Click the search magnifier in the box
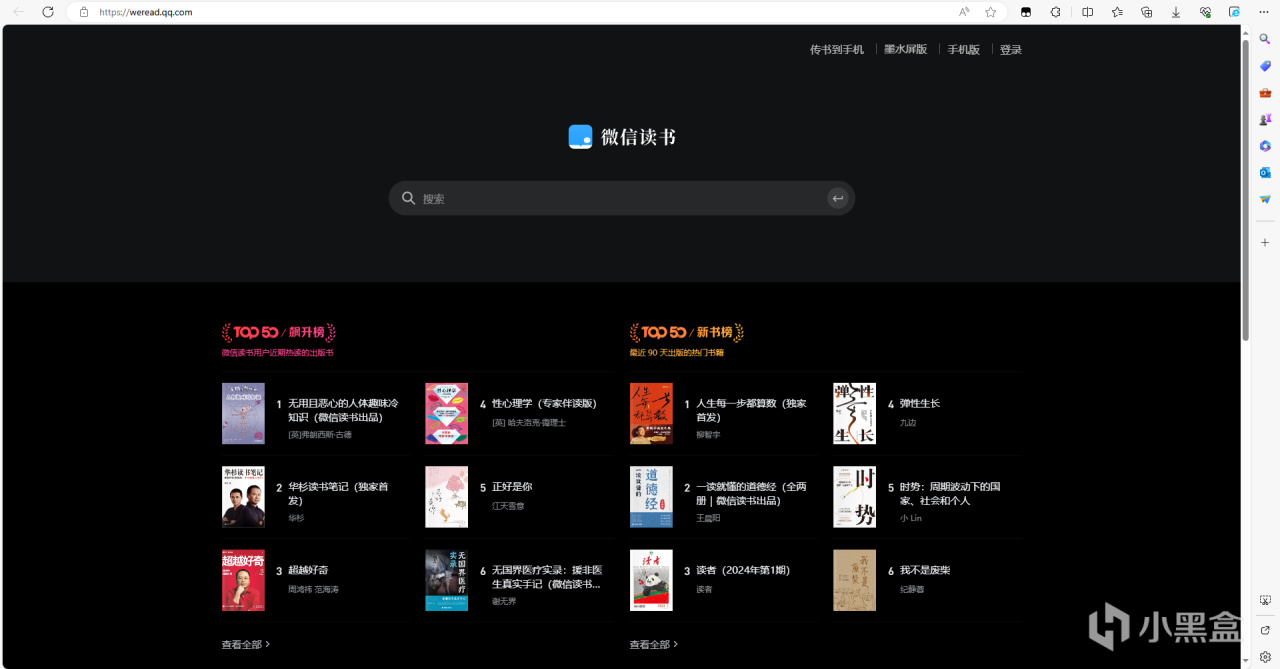Image resolution: width=1280 pixels, height=669 pixels. click(x=408, y=198)
